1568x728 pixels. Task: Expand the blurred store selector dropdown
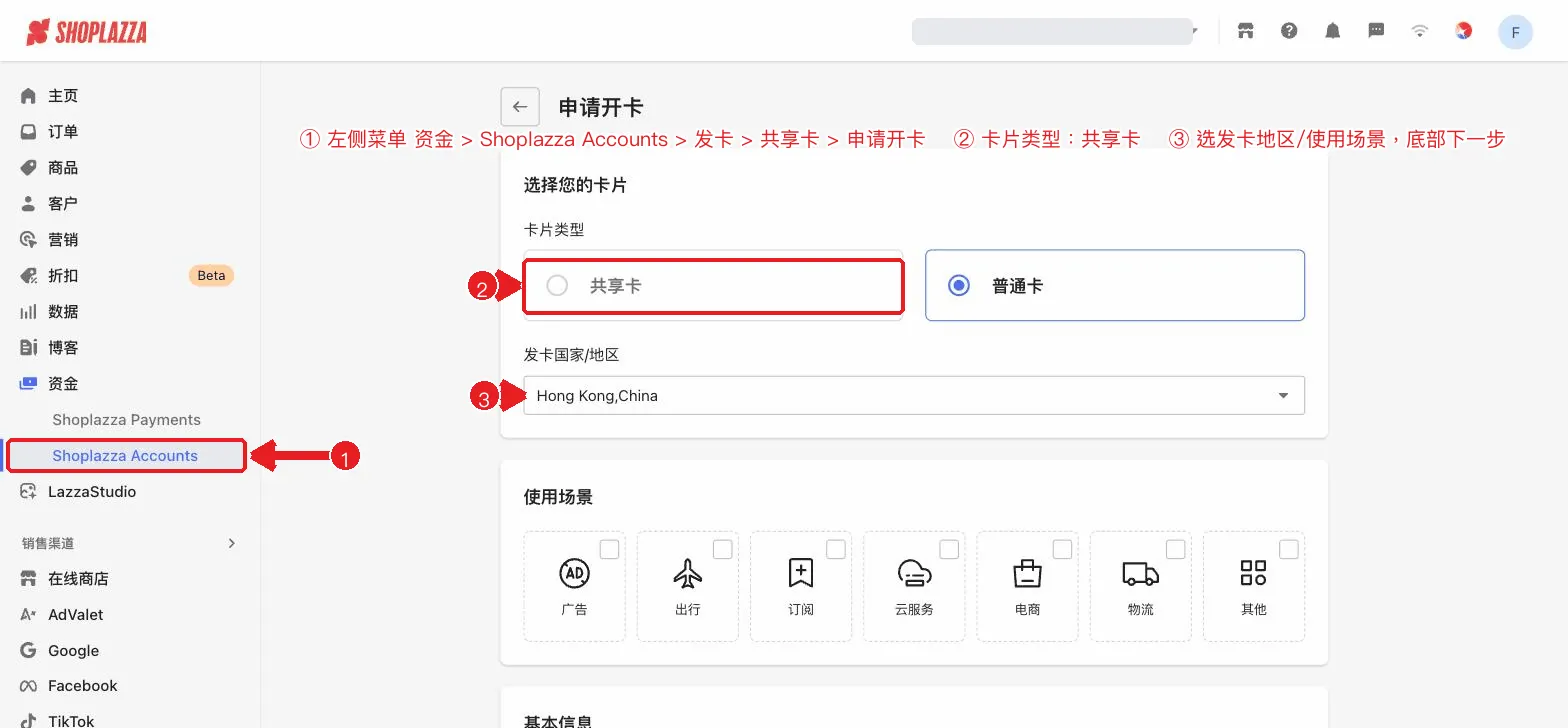(x=1055, y=31)
